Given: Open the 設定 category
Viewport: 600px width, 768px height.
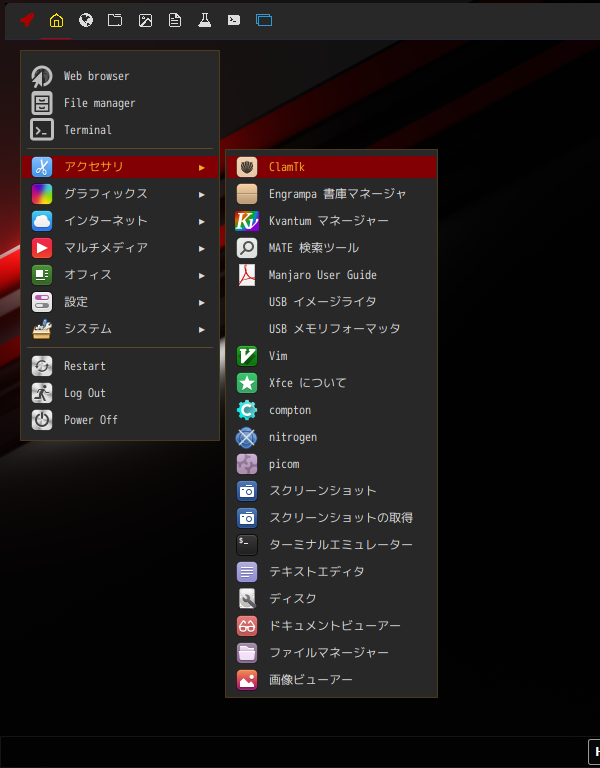Looking at the screenshot, I should (120, 302).
